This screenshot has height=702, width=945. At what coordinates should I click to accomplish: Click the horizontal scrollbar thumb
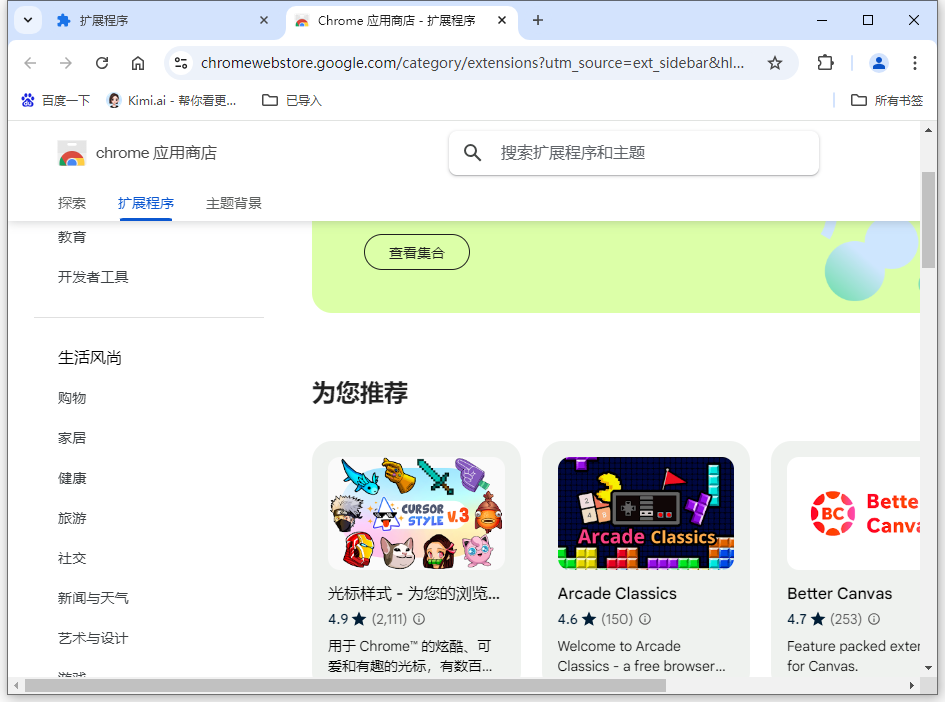coord(345,686)
